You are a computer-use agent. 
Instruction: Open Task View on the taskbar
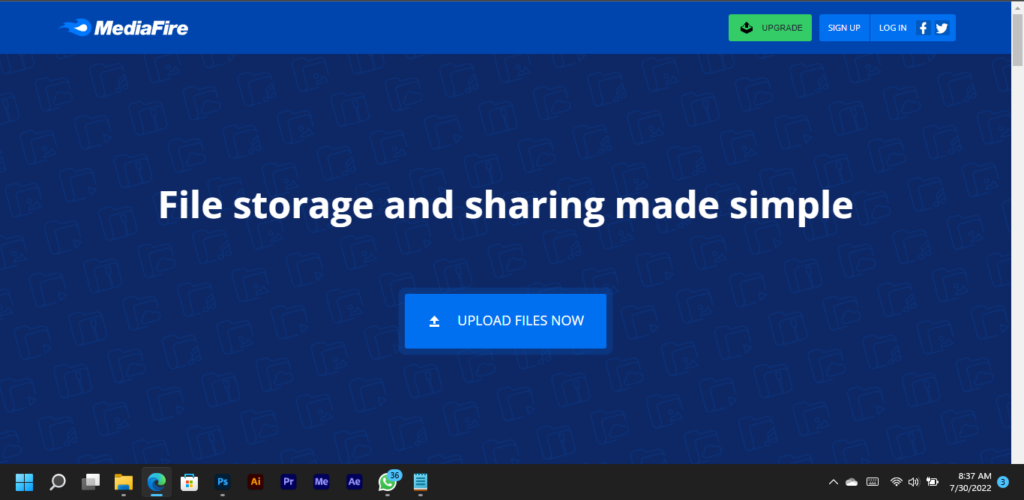[x=90, y=482]
